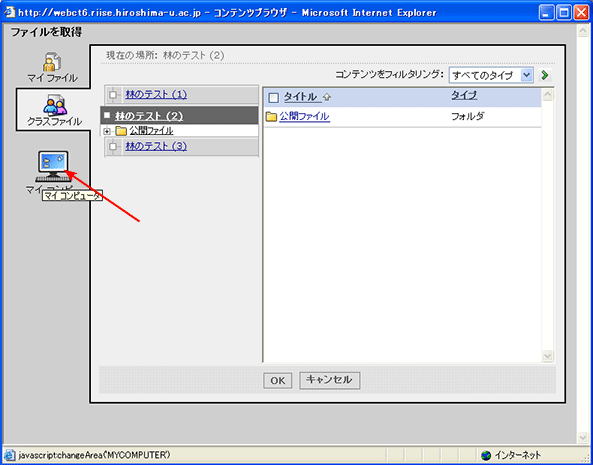Click the file list scrollbar down arrow
Screen dimensions: 593x465
pyautogui.click(x=548, y=356)
